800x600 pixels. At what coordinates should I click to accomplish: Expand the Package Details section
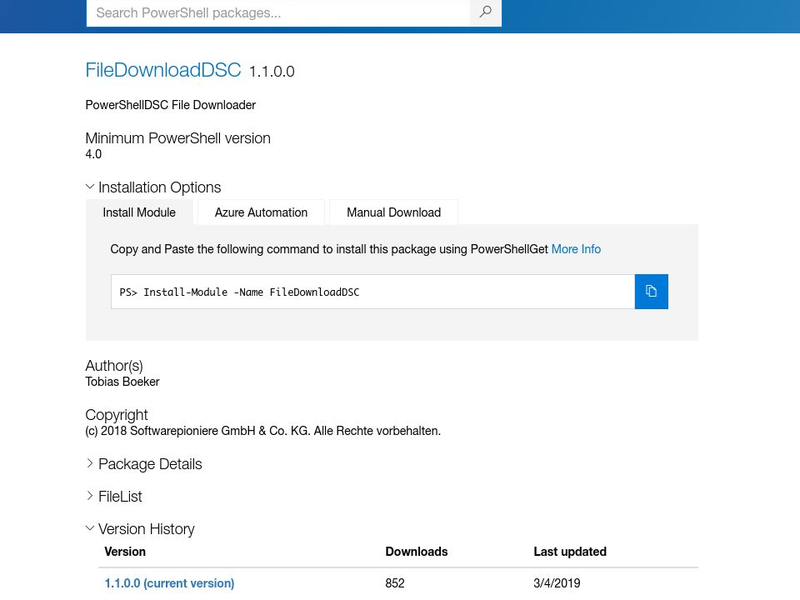(x=144, y=464)
